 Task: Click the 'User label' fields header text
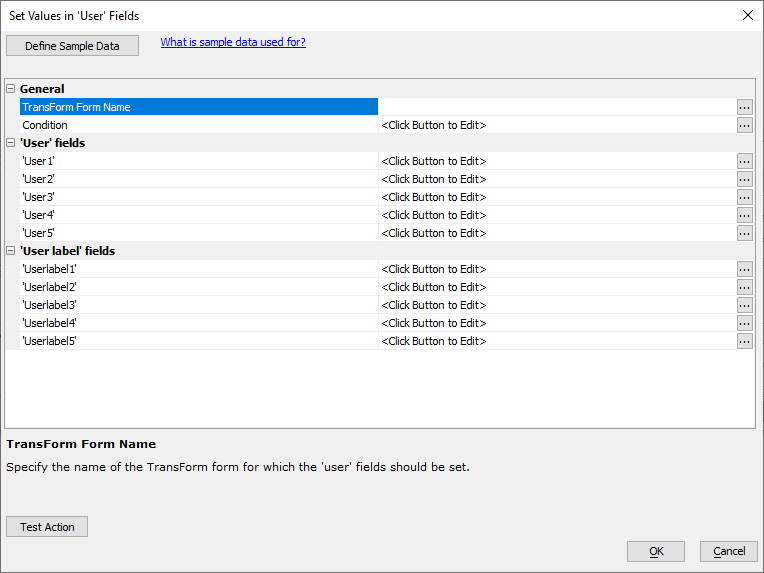pos(67,251)
